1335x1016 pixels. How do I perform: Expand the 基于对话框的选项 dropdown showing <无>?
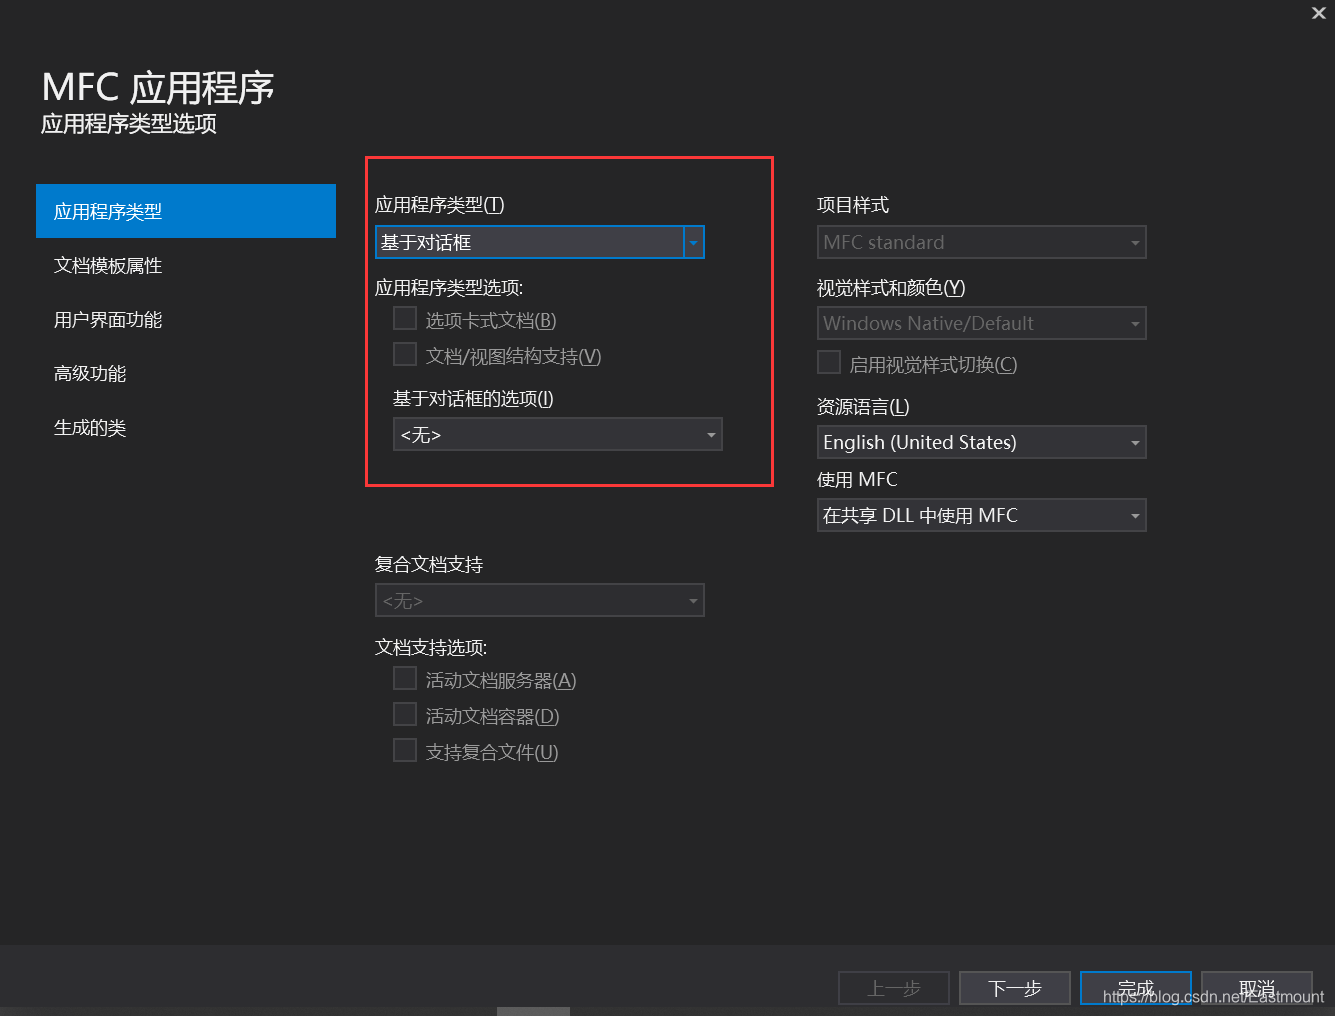[558, 434]
